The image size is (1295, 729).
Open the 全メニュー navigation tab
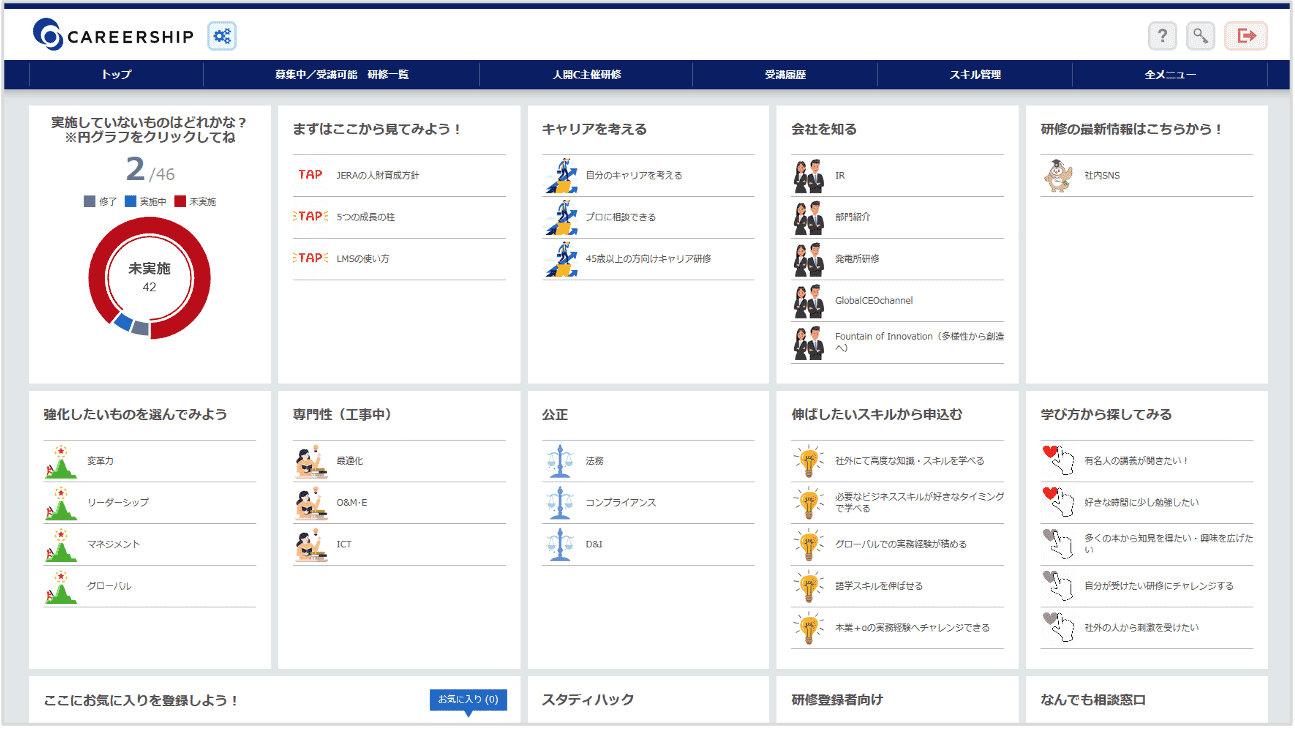1174,74
